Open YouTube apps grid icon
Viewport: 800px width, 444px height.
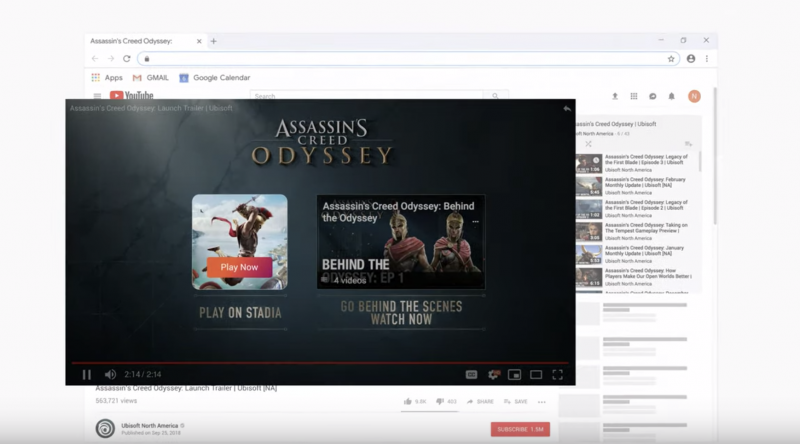coord(634,96)
